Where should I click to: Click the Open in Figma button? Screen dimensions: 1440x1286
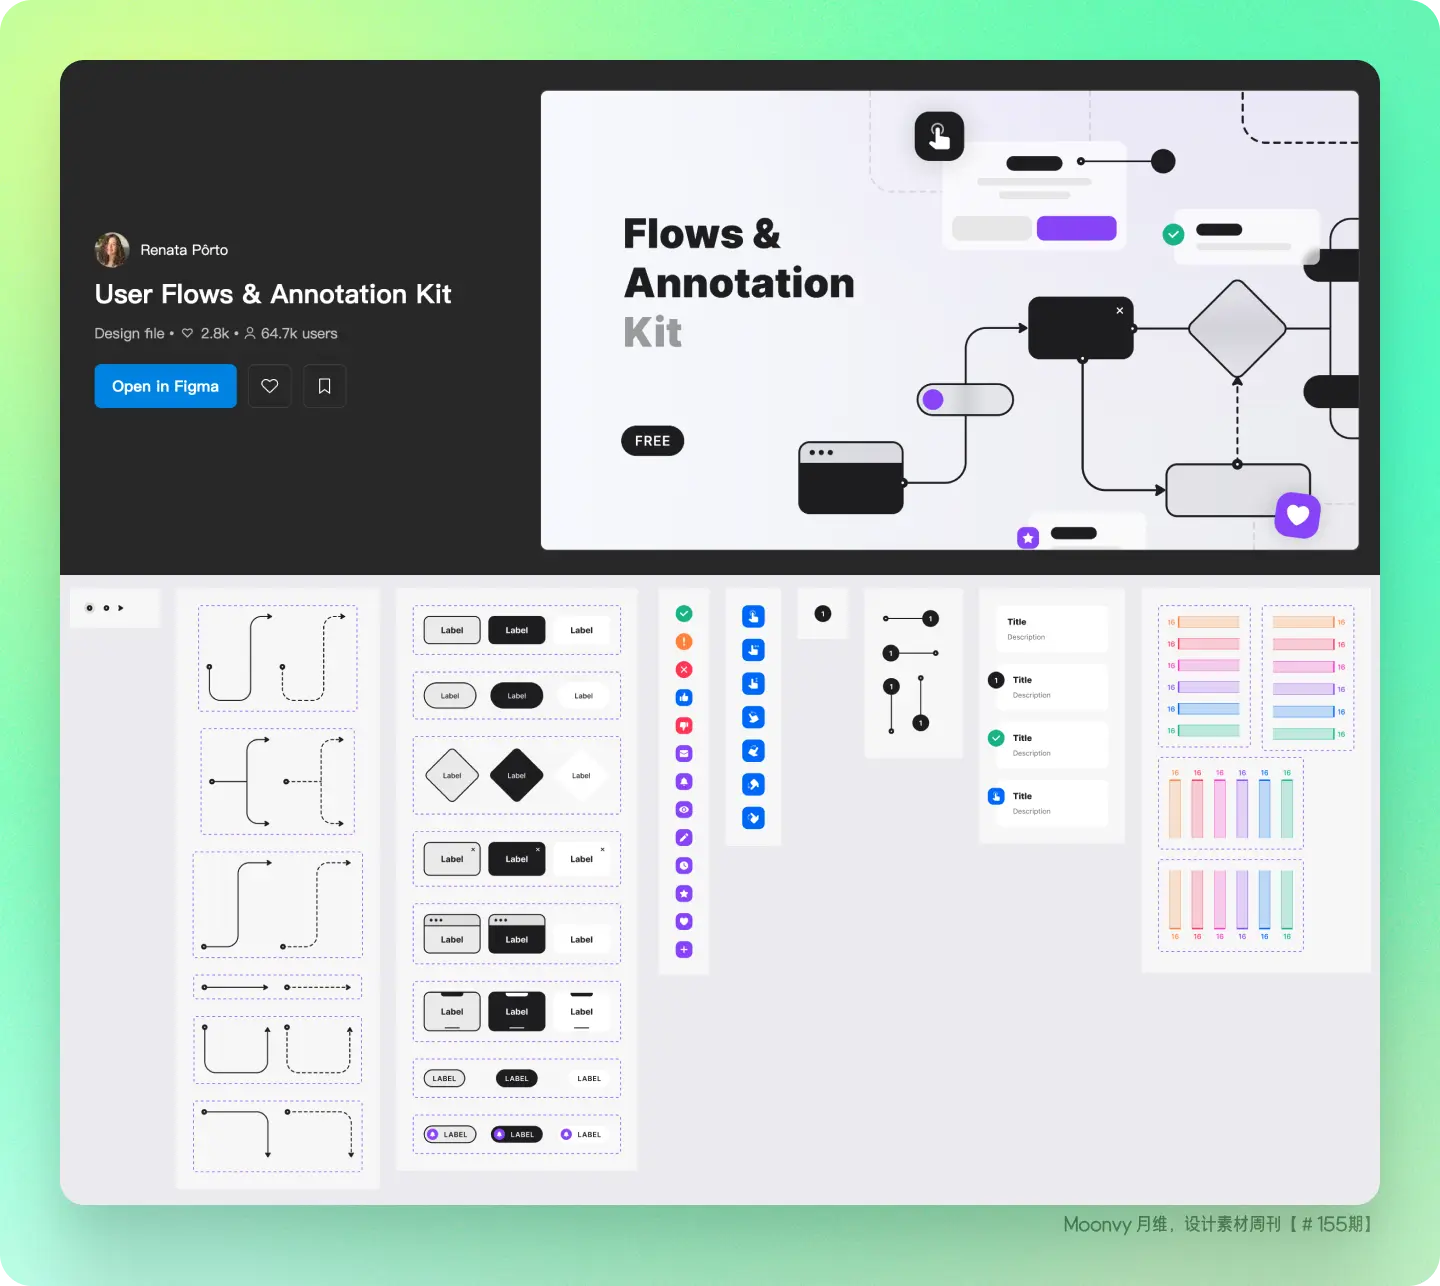click(x=165, y=386)
